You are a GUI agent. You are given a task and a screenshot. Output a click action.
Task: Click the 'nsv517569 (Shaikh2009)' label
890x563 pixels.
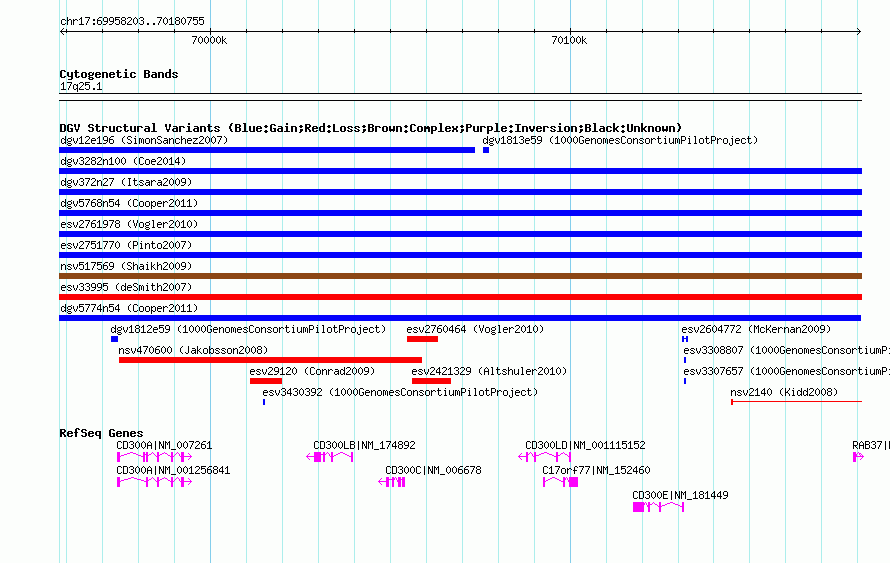[126, 266]
